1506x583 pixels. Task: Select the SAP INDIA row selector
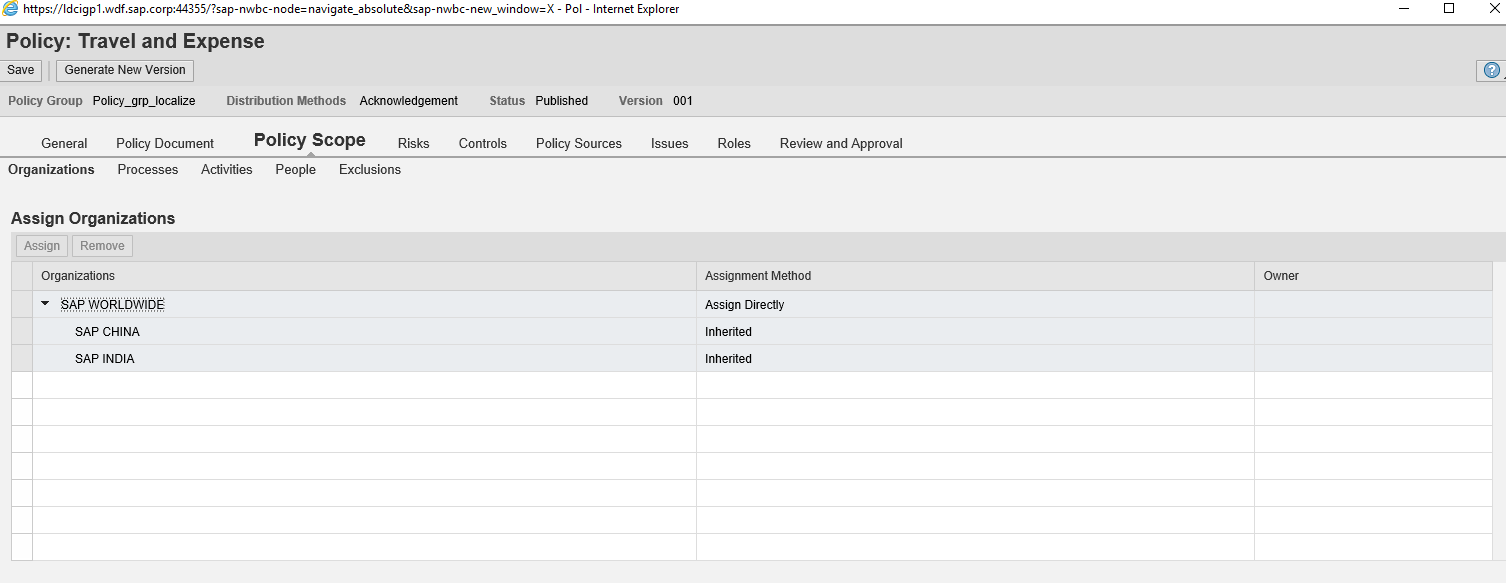click(x=22, y=359)
